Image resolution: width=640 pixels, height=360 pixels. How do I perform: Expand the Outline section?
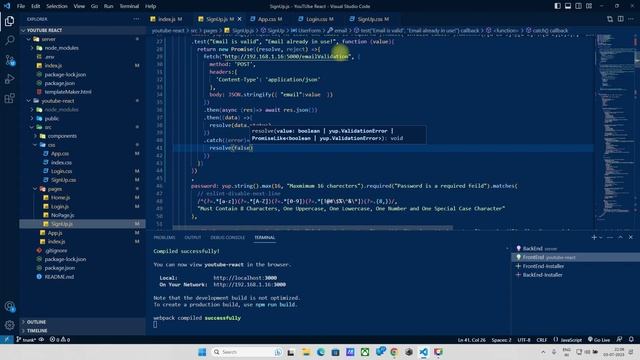point(82,322)
